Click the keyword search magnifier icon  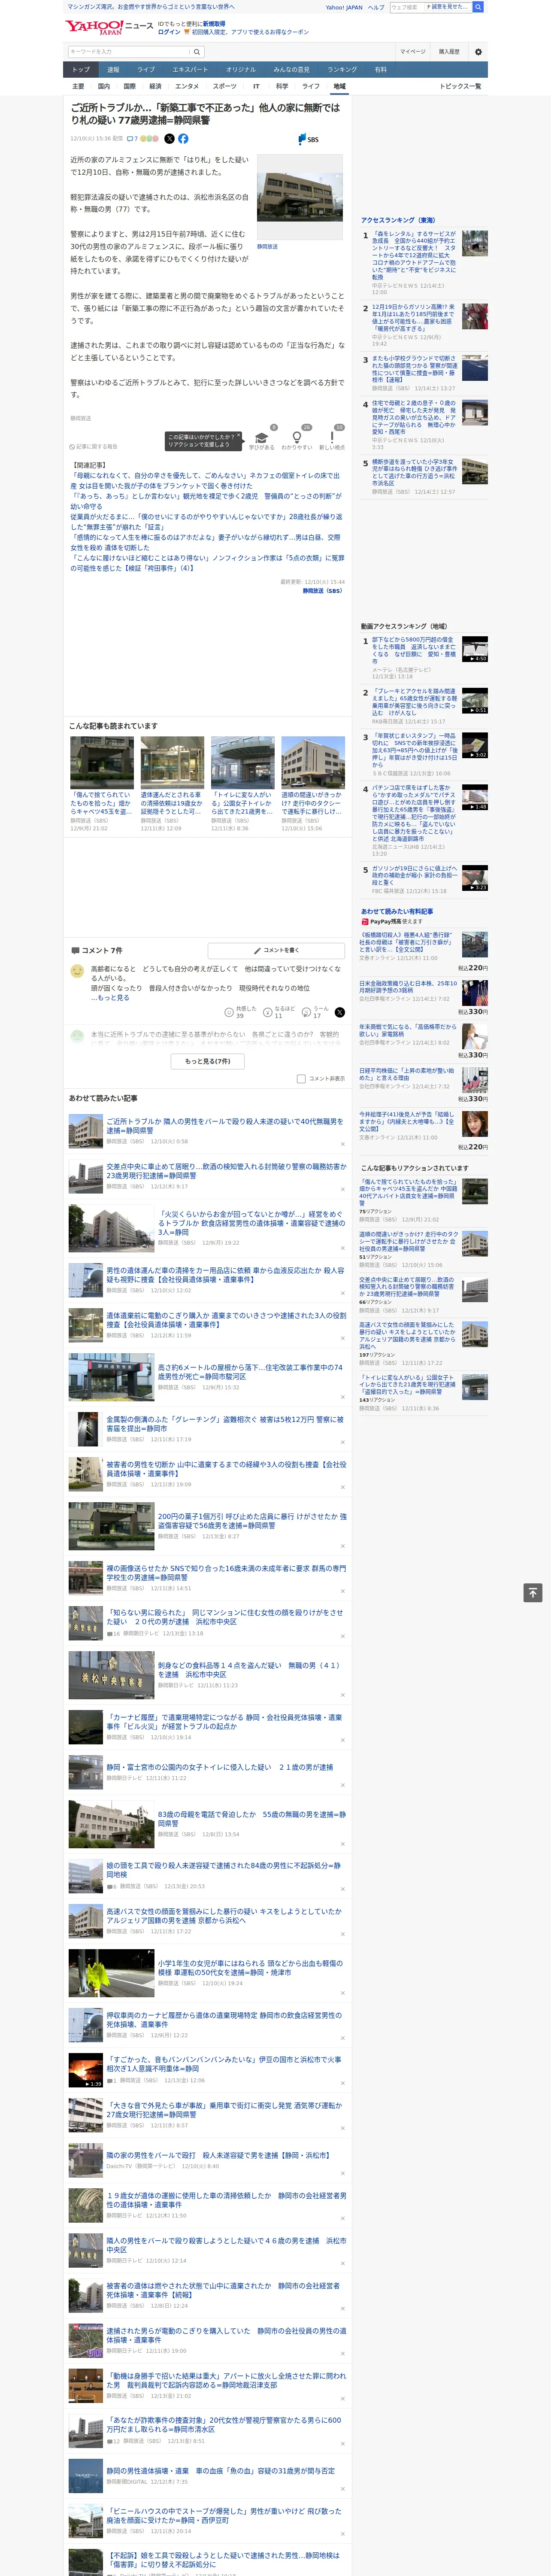click(x=197, y=51)
